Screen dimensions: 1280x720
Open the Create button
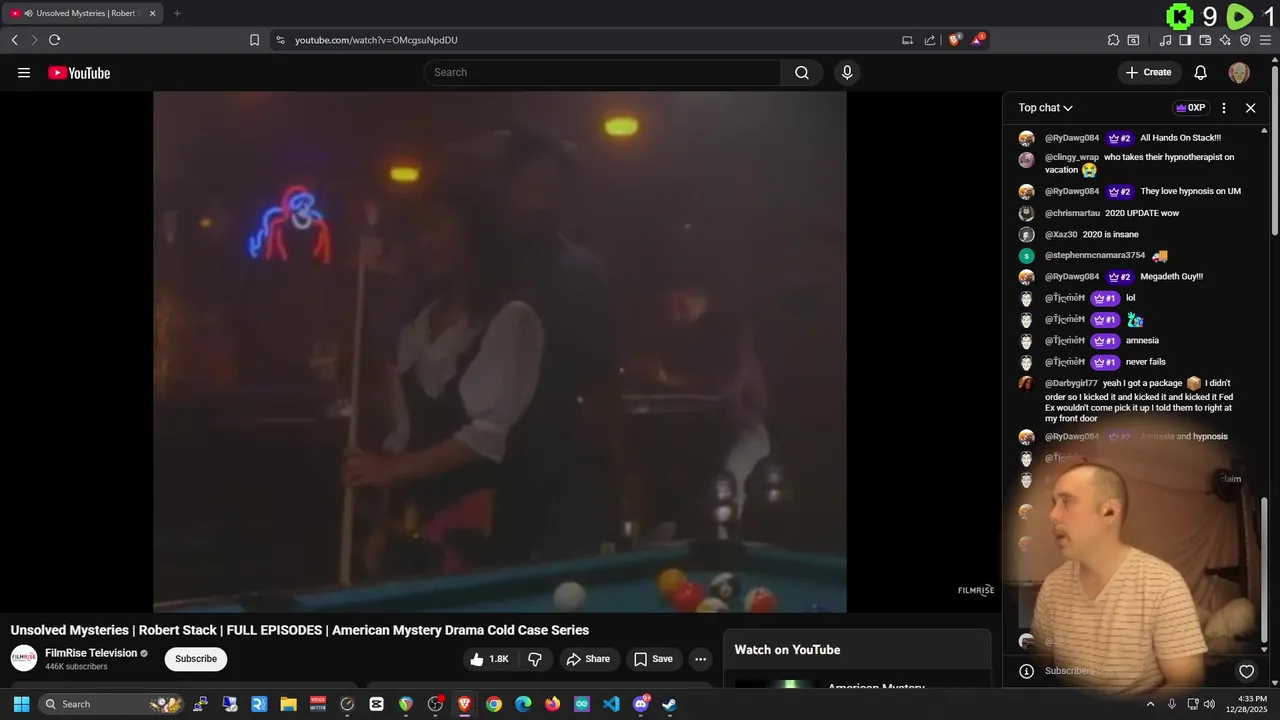pyautogui.click(x=1148, y=72)
